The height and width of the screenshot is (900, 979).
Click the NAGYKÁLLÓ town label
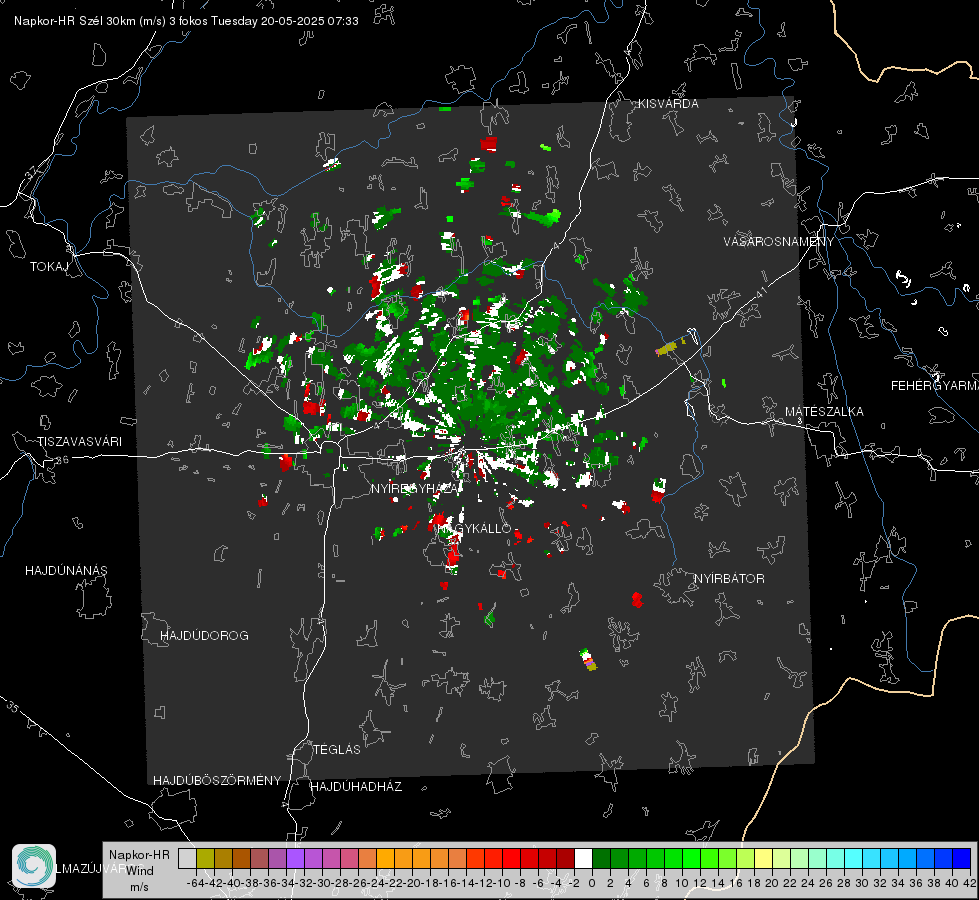[475, 528]
